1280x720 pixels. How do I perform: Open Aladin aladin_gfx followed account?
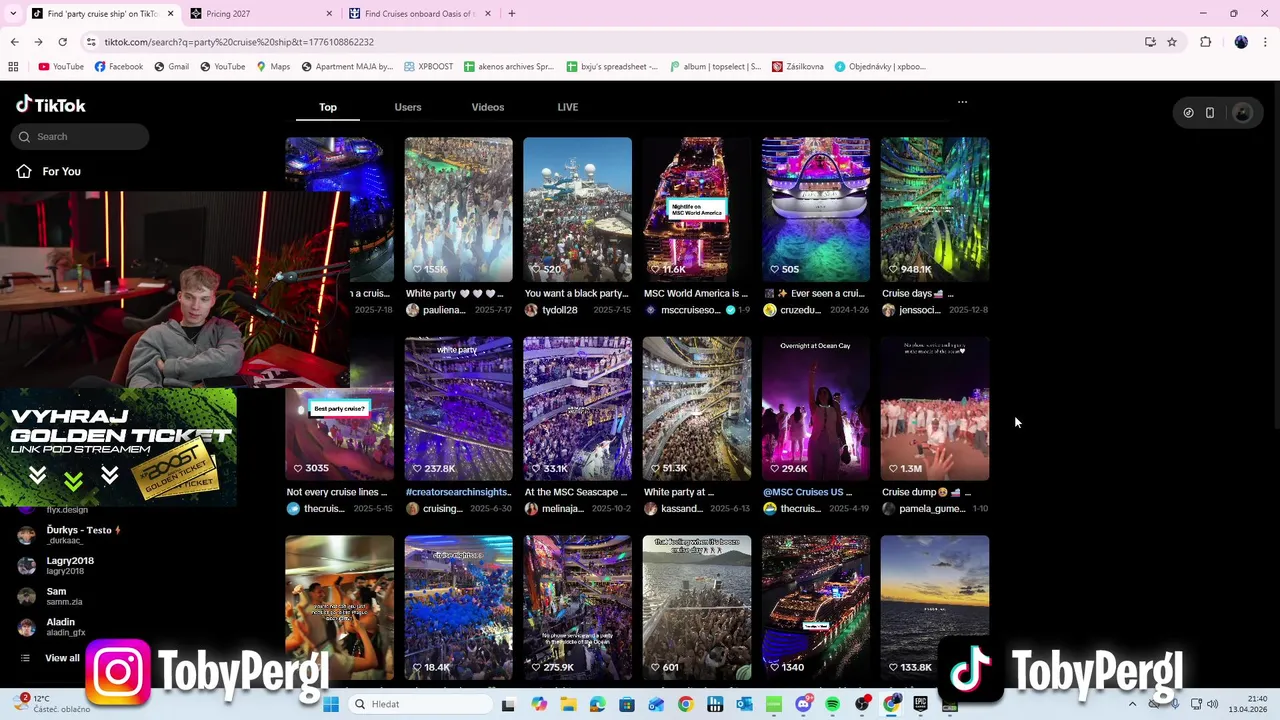coord(53,627)
